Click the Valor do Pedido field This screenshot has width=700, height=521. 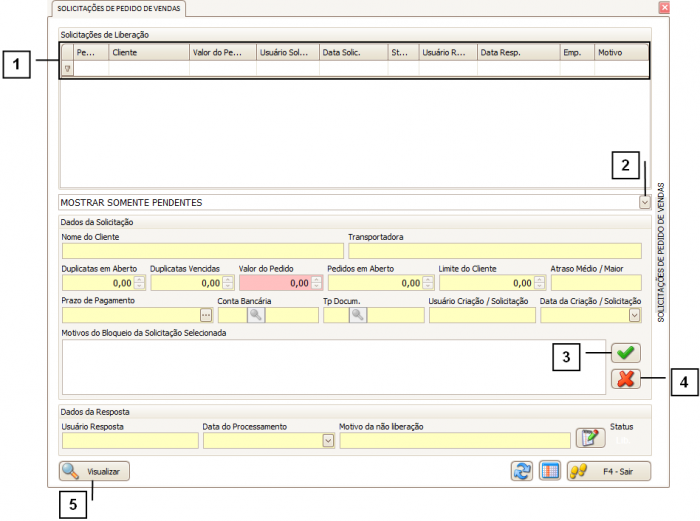coord(272,283)
